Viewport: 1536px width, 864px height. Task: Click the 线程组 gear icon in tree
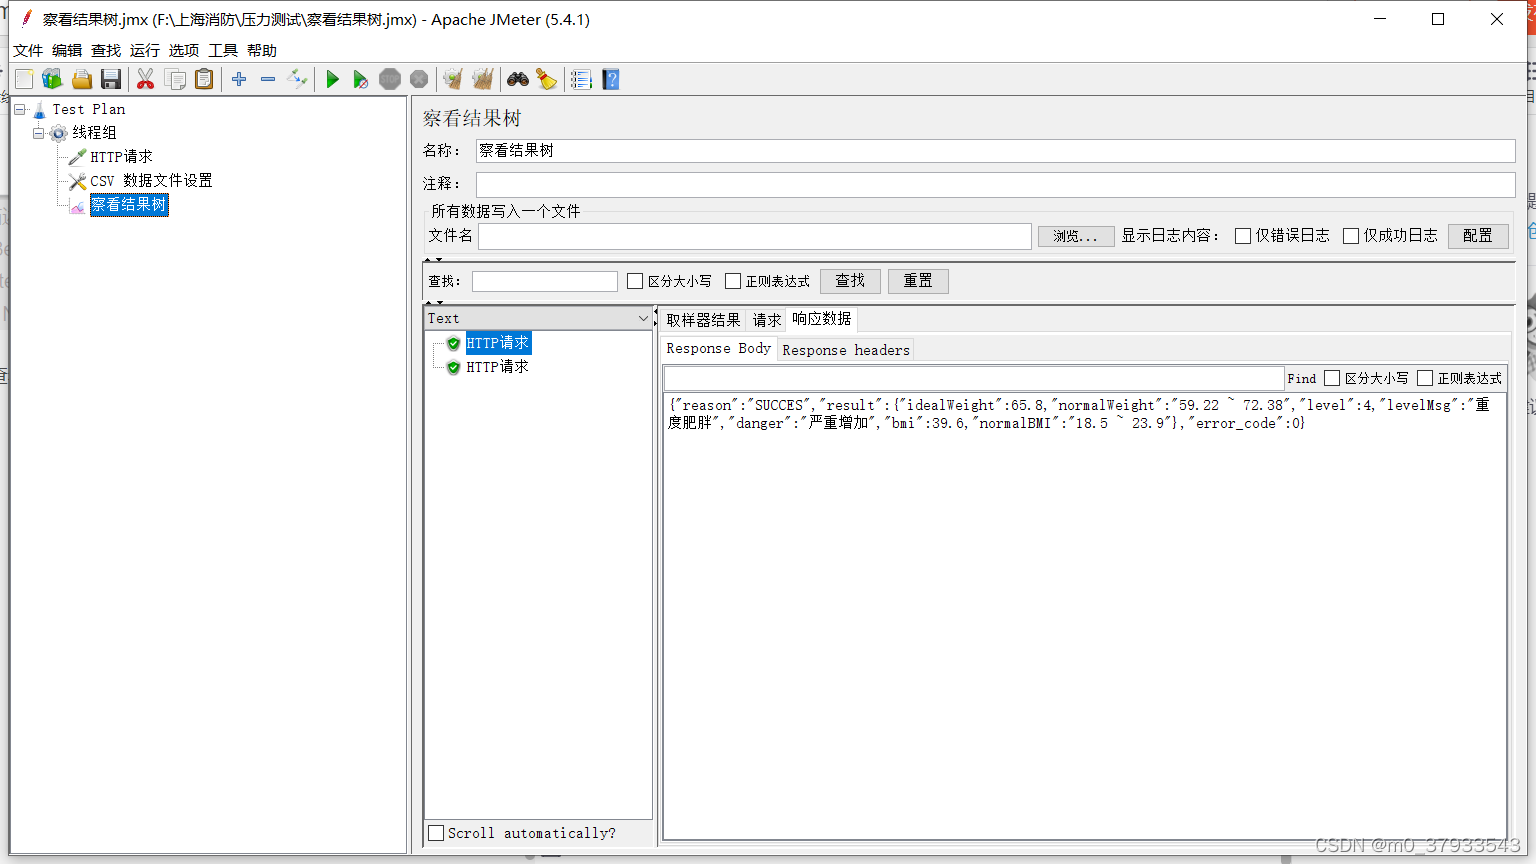(x=59, y=133)
